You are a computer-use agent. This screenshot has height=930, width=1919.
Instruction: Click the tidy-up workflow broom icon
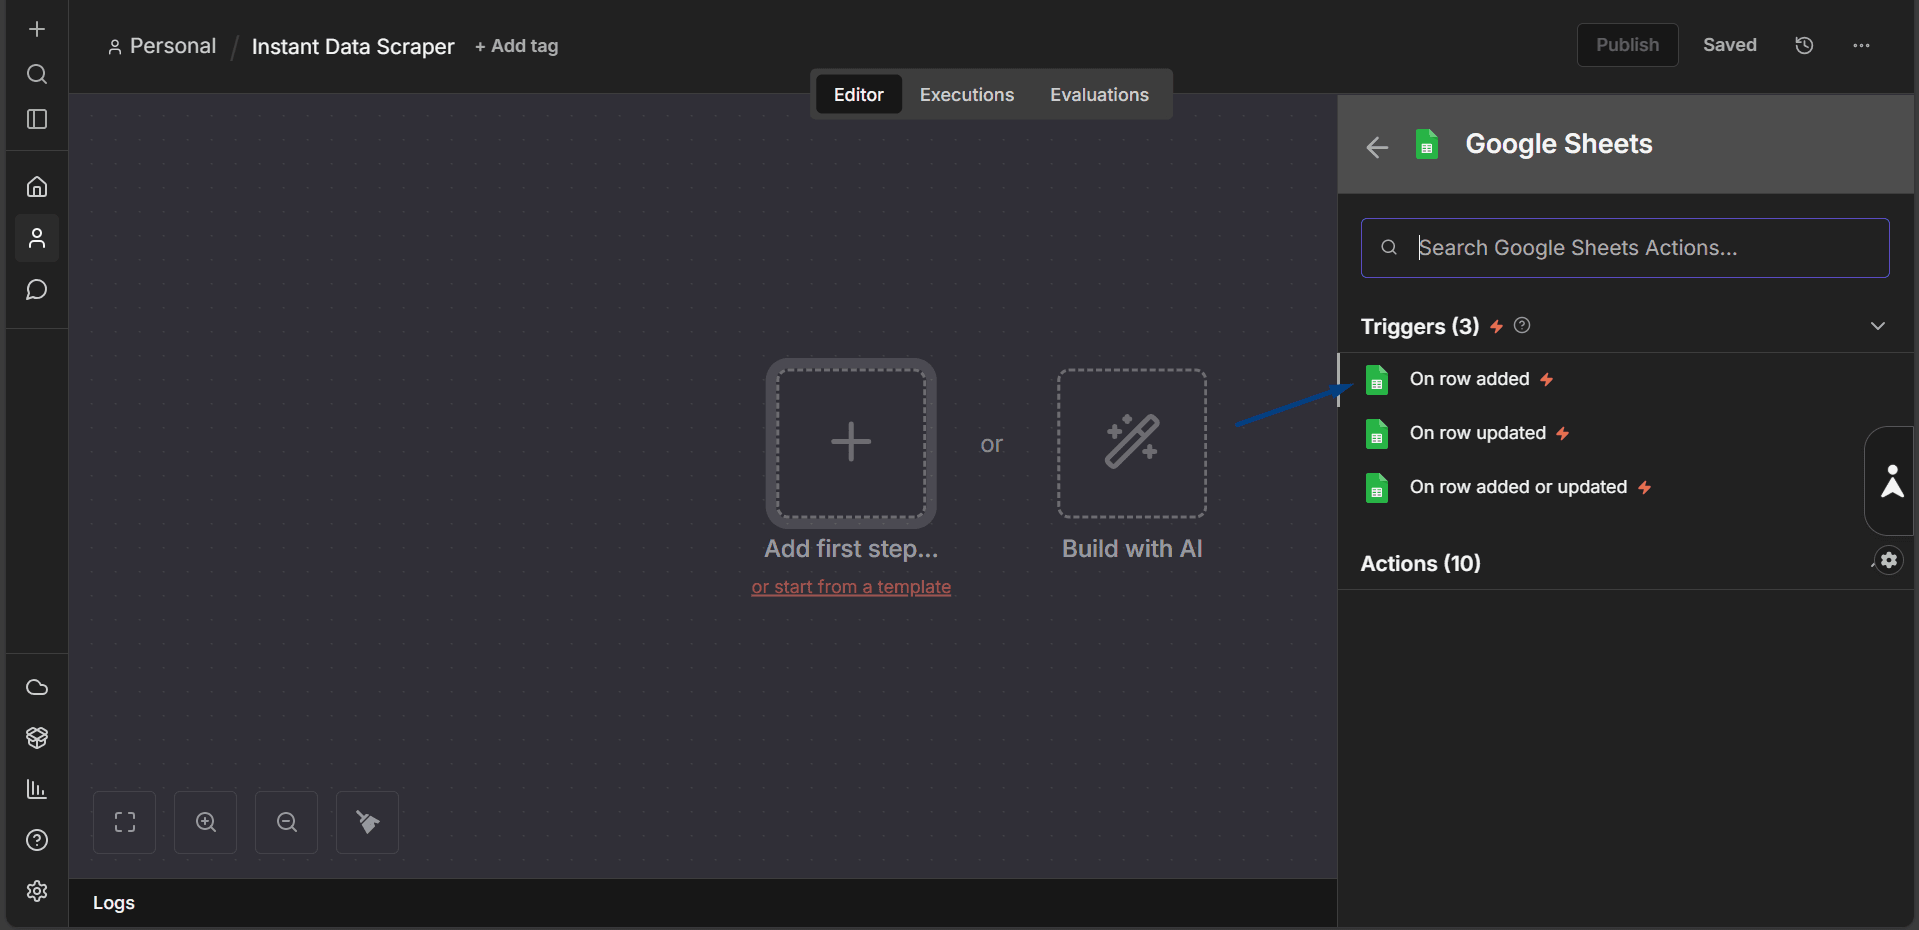(368, 822)
